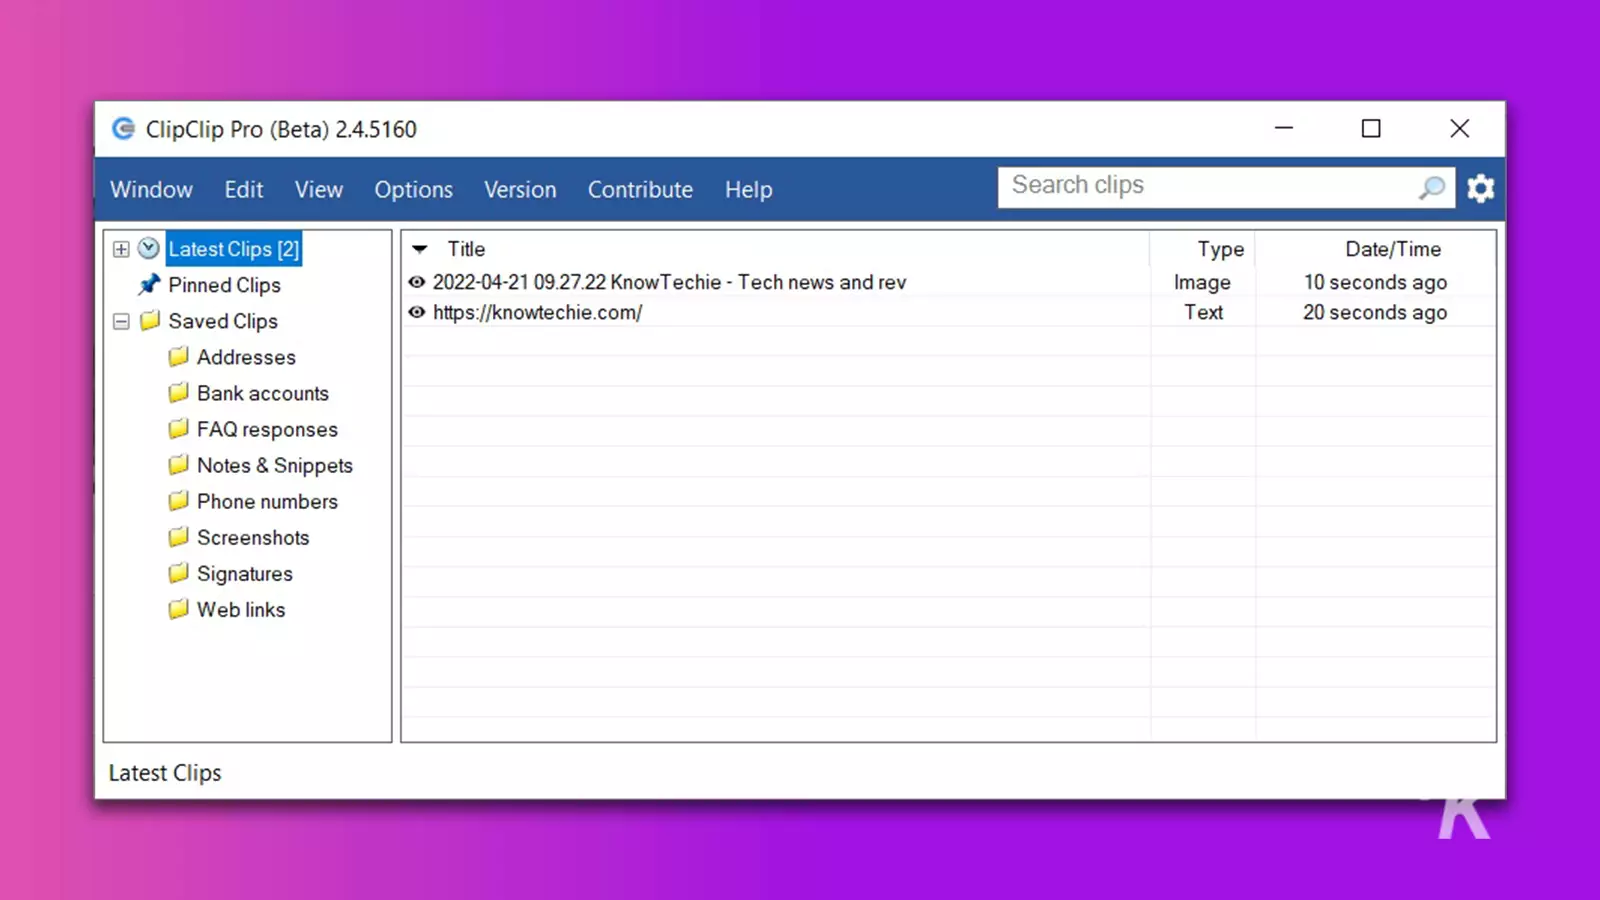Click the Notes & Snippets folder icon

tap(178, 464)
